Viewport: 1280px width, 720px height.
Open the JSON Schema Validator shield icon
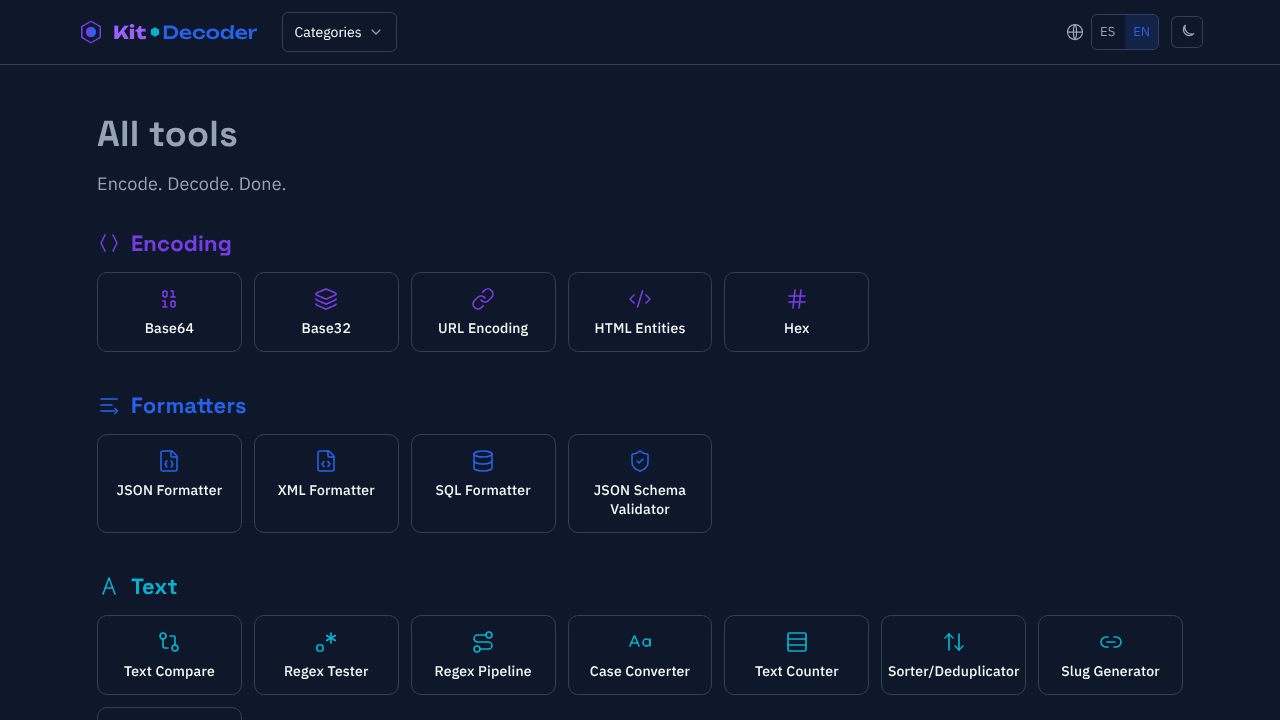click(640, 461)
